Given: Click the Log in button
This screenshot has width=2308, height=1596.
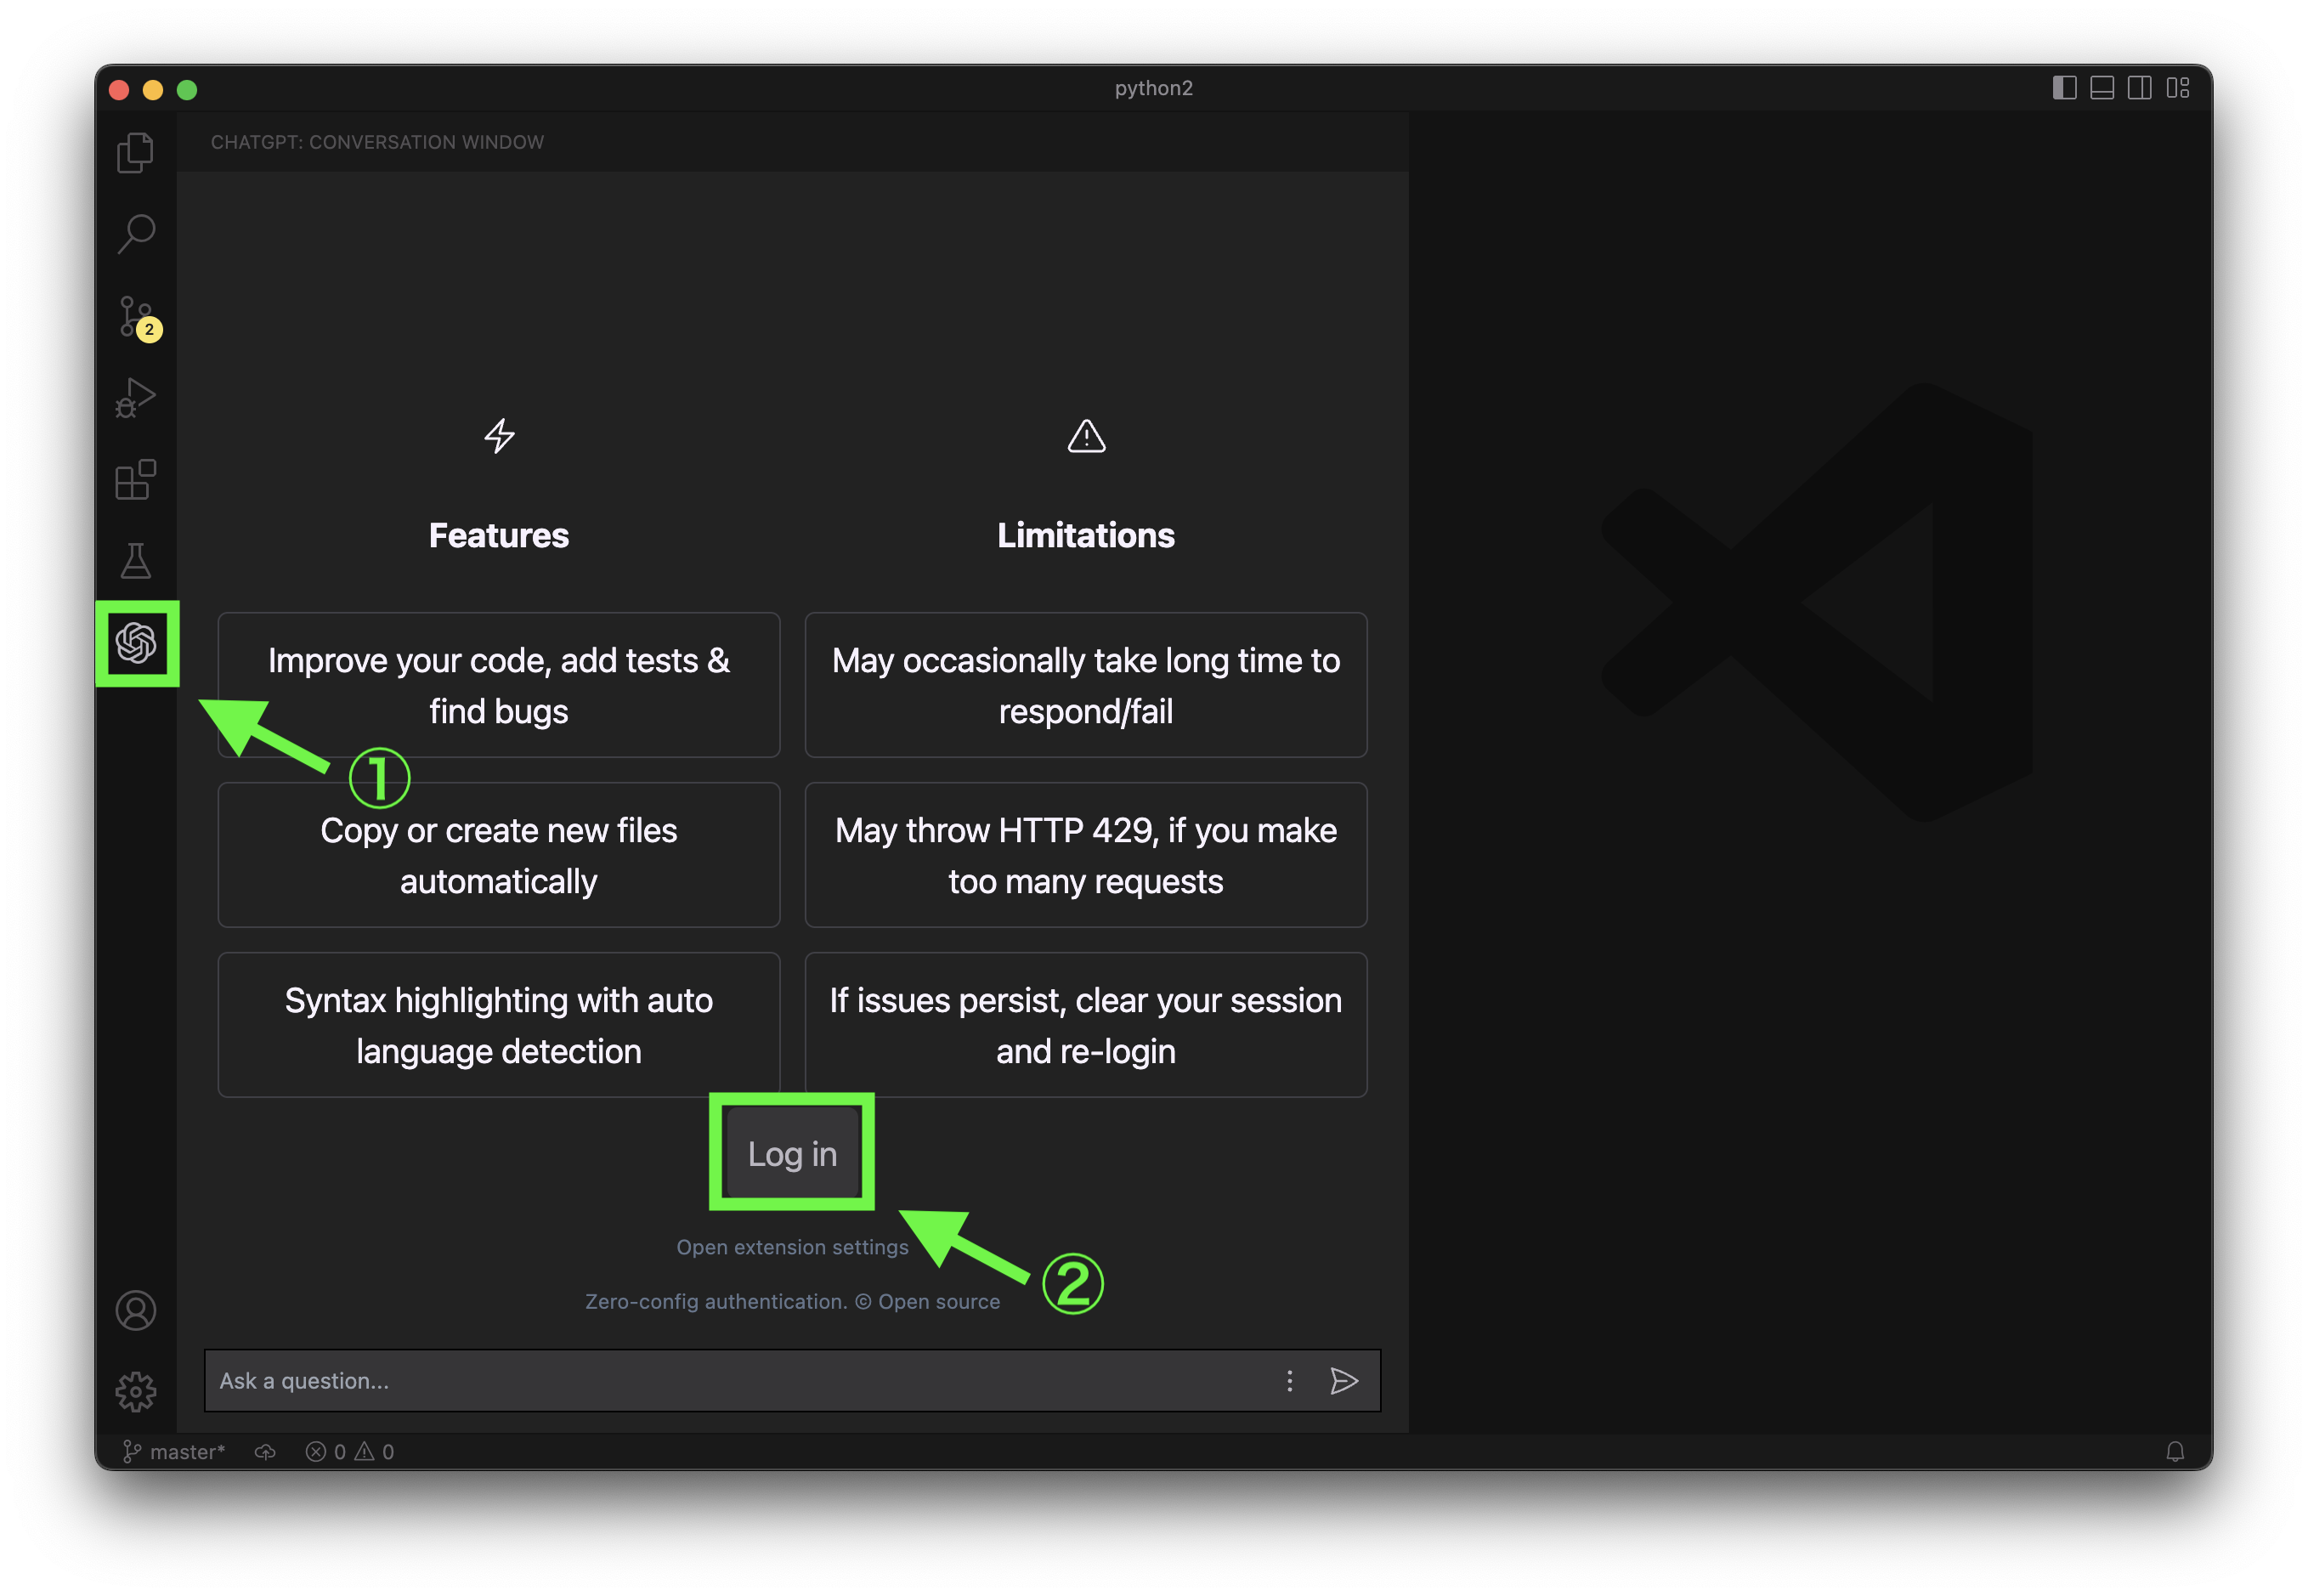Looking at the screenshot, I should (793, 1152).
